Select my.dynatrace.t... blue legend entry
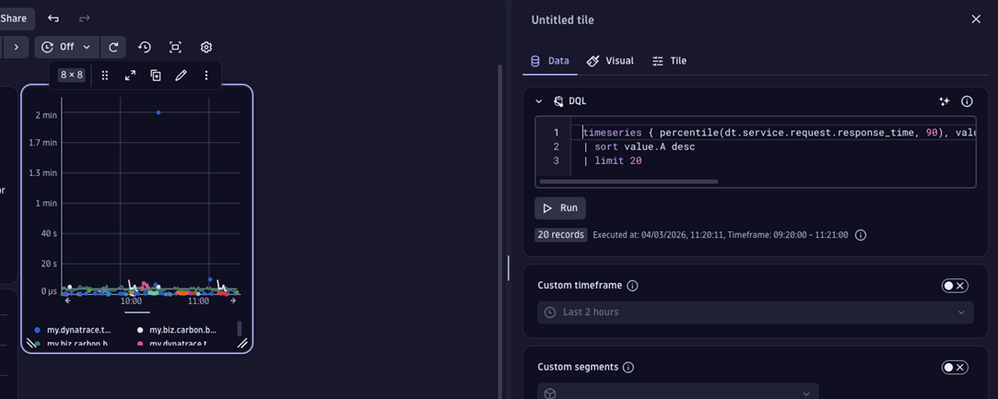Image resolution: width=998 pixels, height=399 pixels. (73, 330)
